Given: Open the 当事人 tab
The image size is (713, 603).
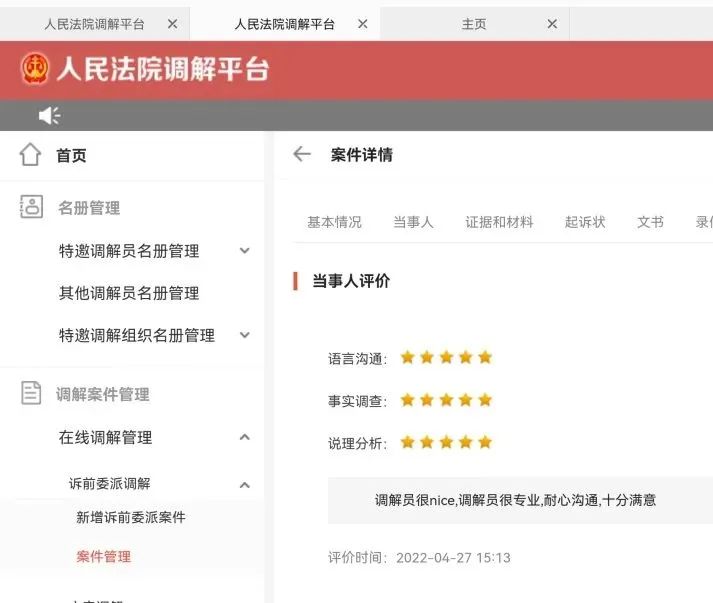Looking at the screenshot, I should [x=413, y=222].
